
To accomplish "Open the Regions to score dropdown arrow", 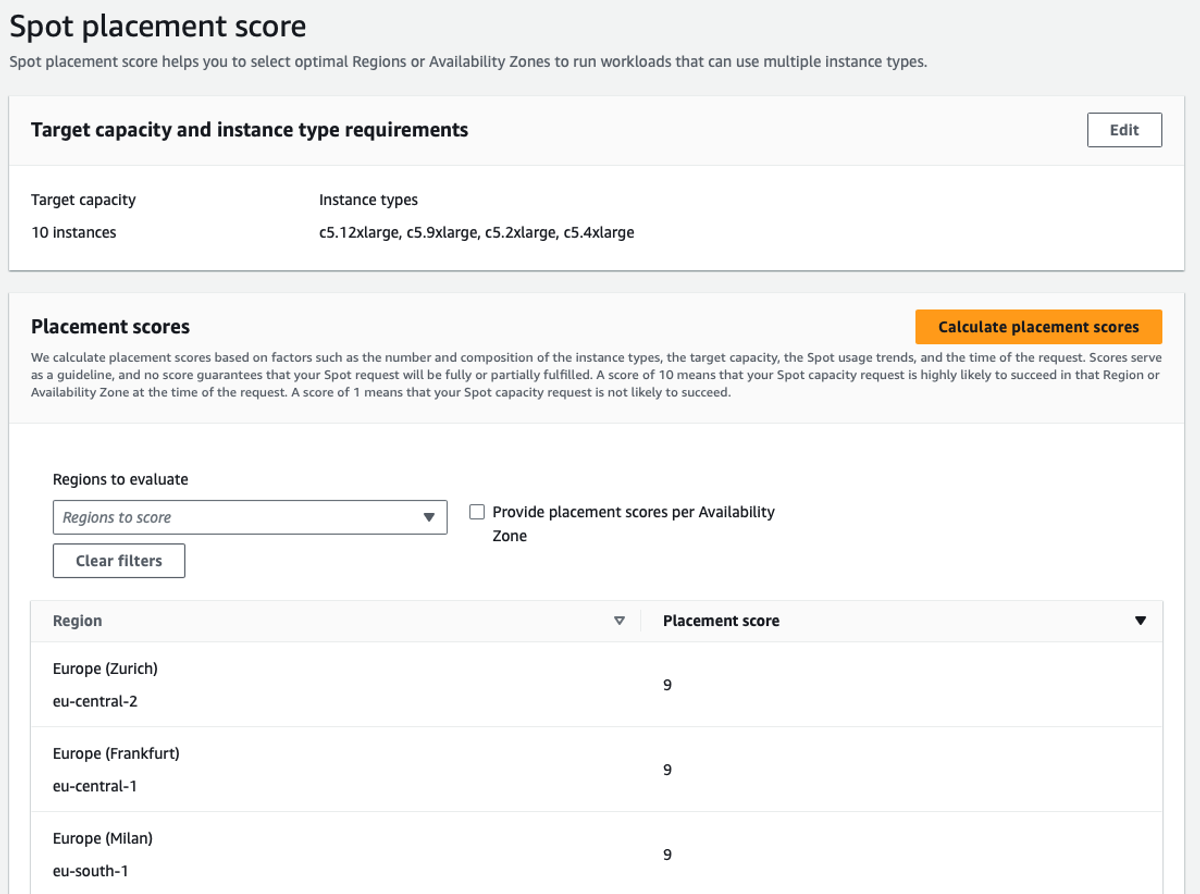I will 429,517.
